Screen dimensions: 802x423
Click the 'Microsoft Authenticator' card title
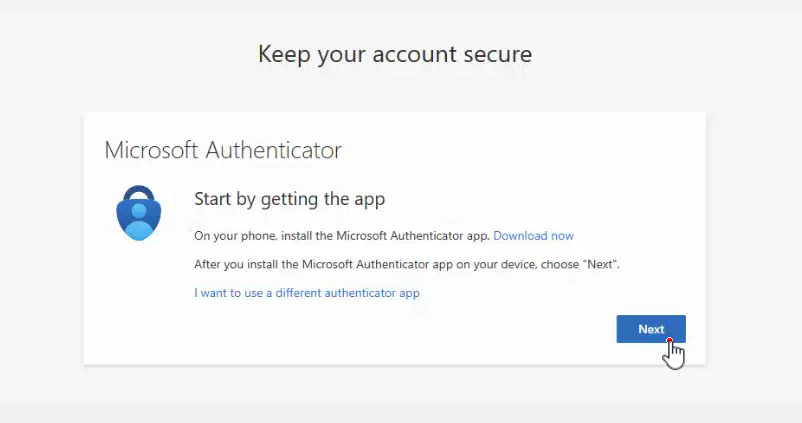coord(223,150)
